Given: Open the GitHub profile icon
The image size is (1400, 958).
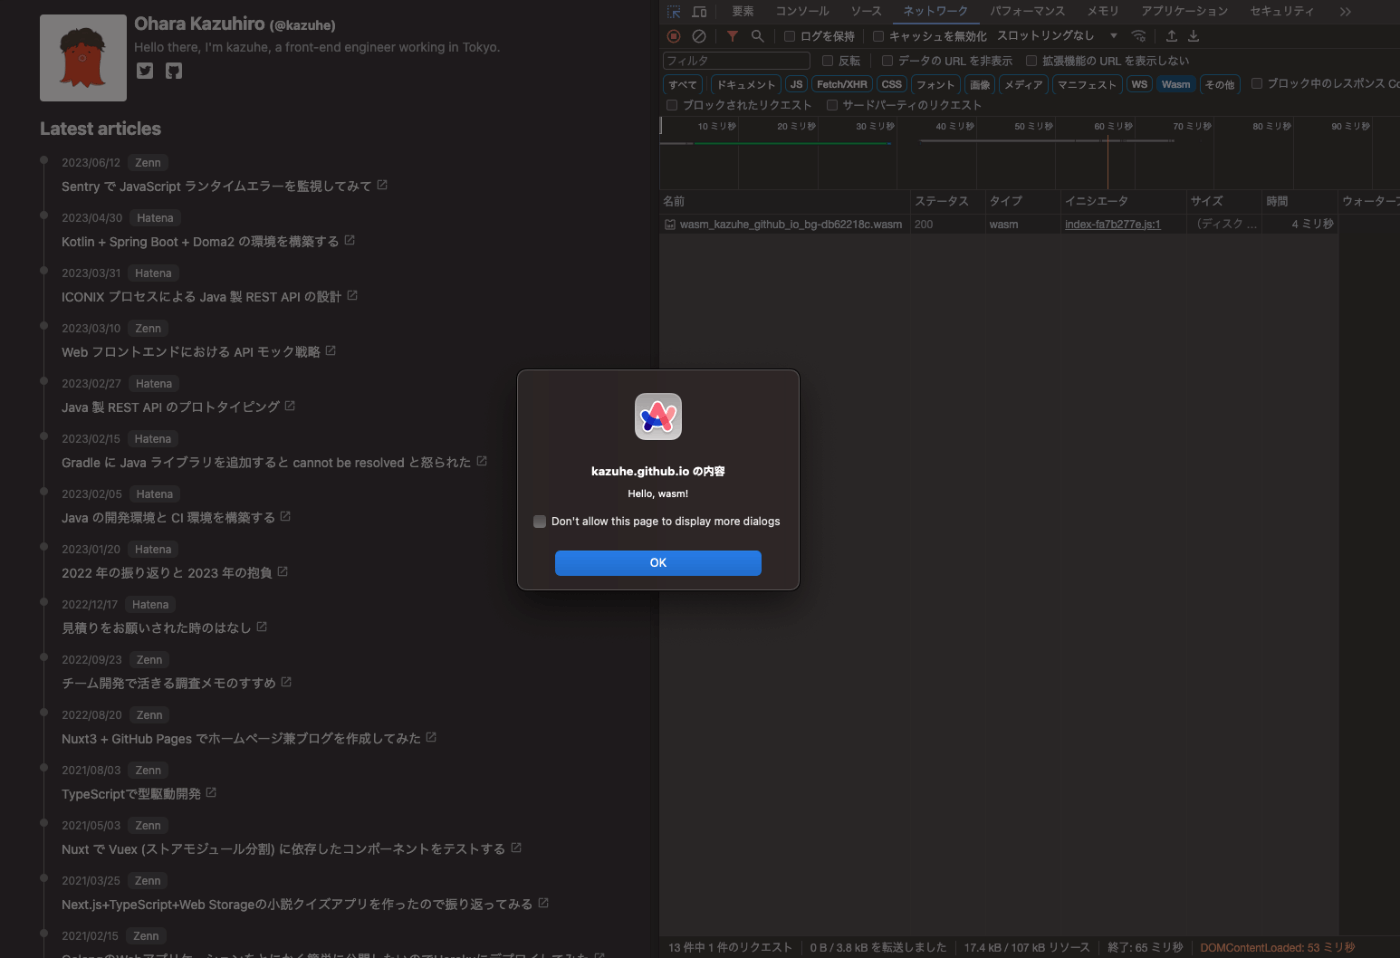Looking at the screenshot, I should (174, 71).
